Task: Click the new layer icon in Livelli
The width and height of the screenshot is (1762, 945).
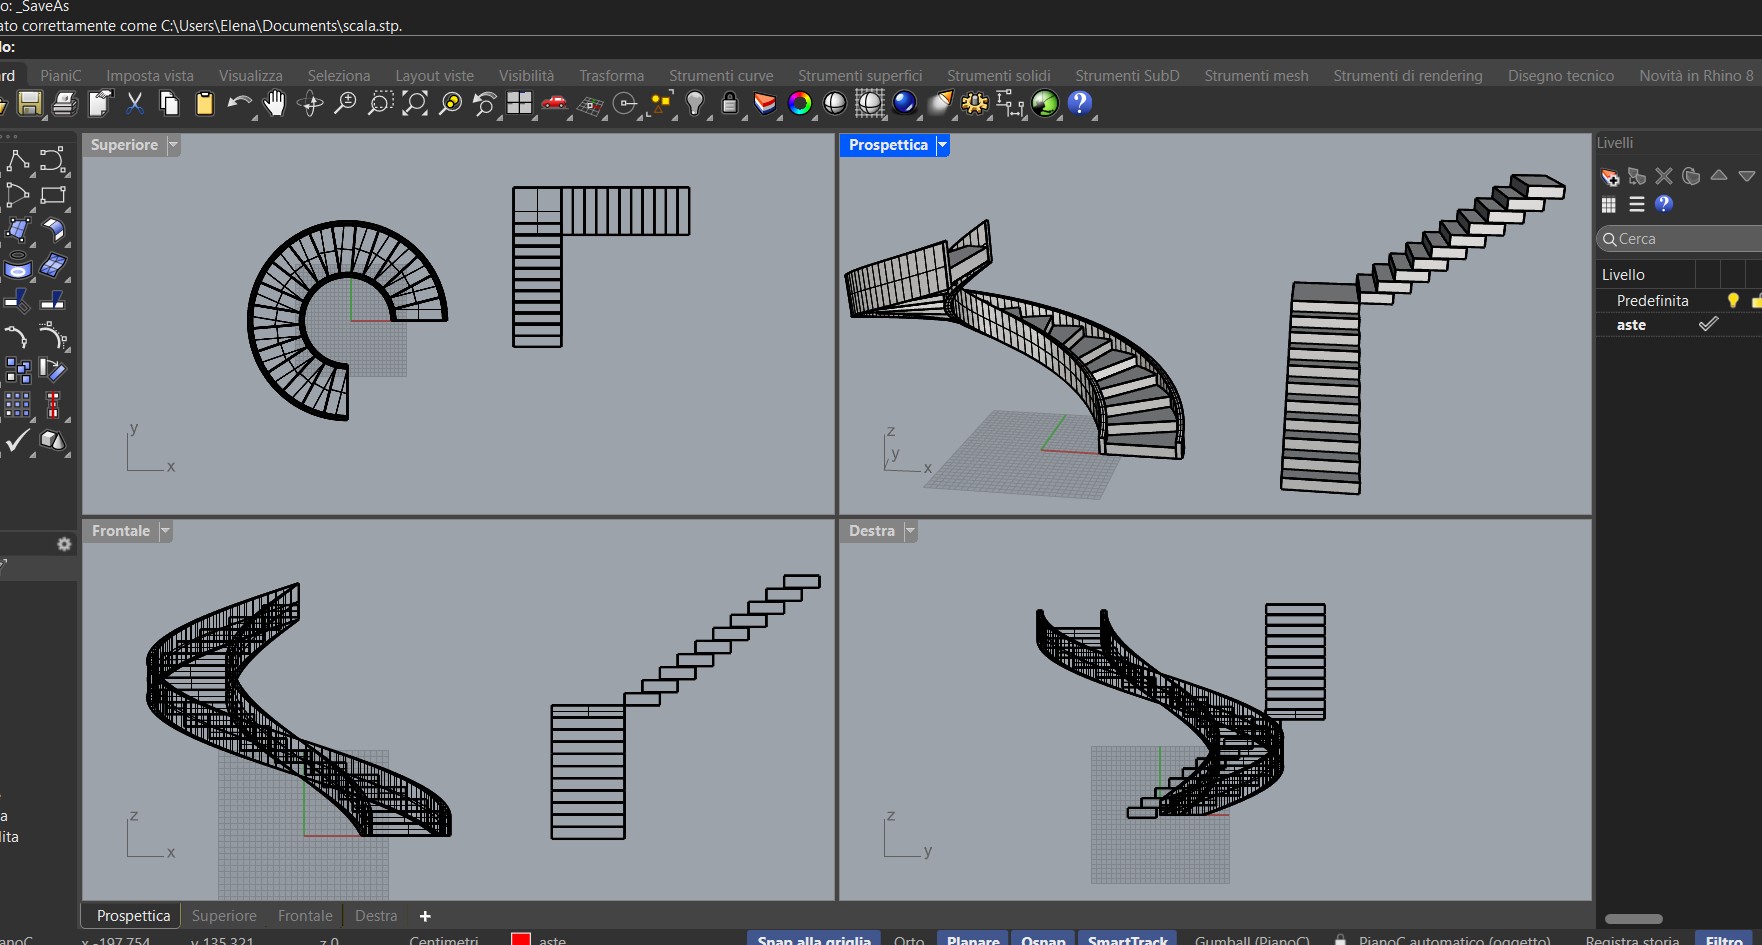Action: pos(1609,177)
